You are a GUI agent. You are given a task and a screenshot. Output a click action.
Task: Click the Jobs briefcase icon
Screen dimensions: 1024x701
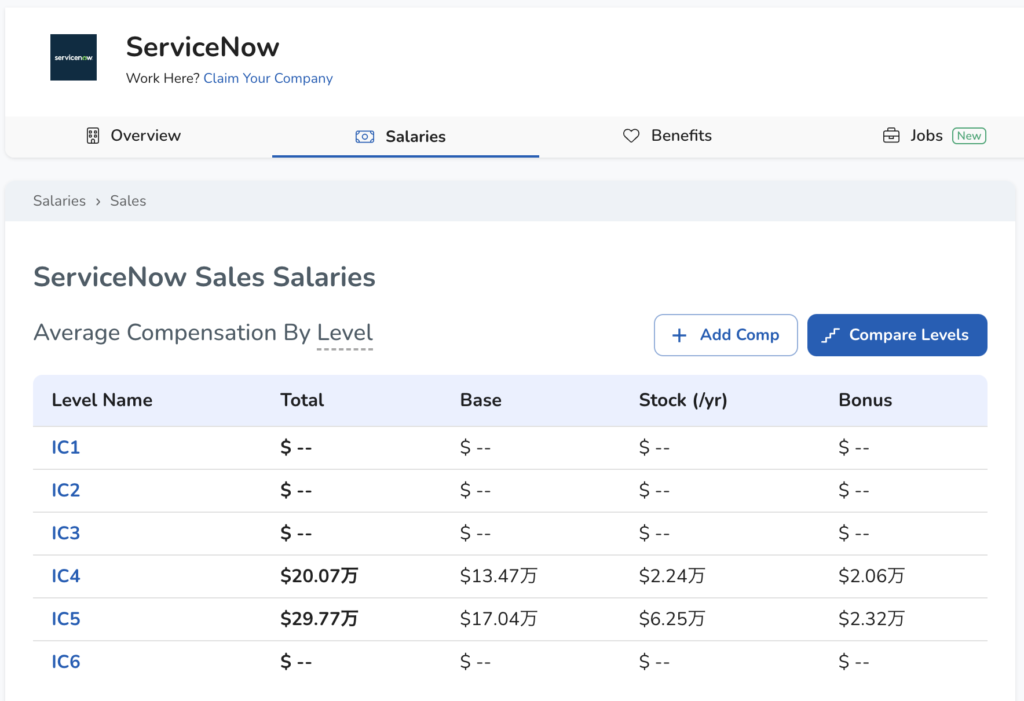891,136
